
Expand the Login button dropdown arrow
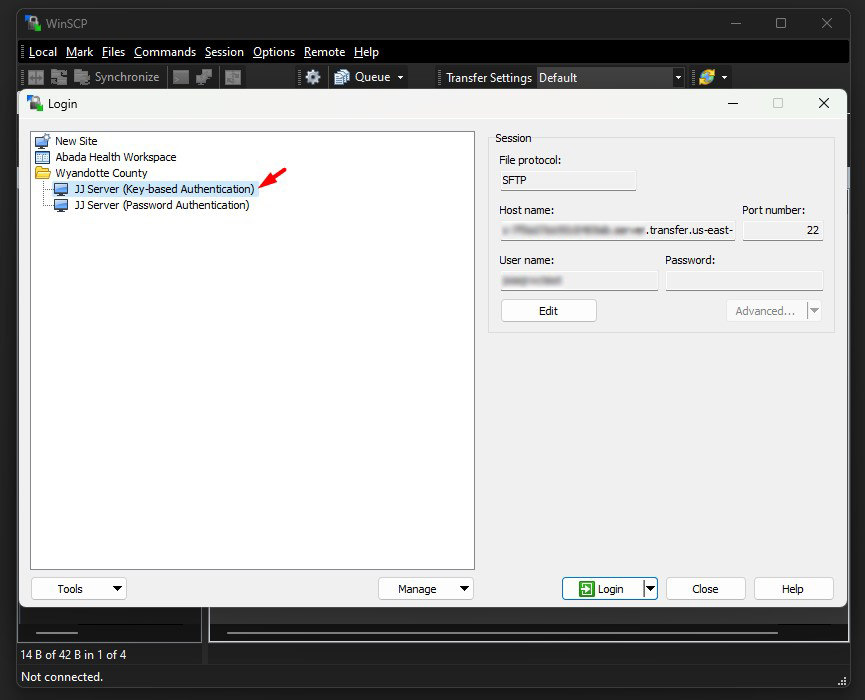[651, 589]
